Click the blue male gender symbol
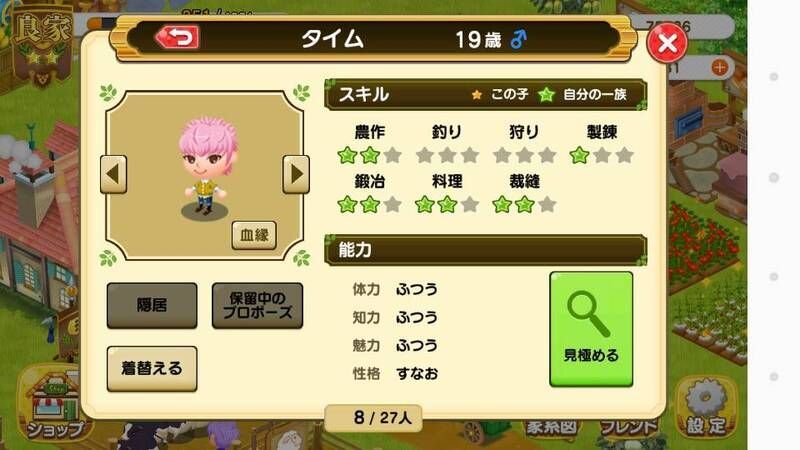 (518, 39)
